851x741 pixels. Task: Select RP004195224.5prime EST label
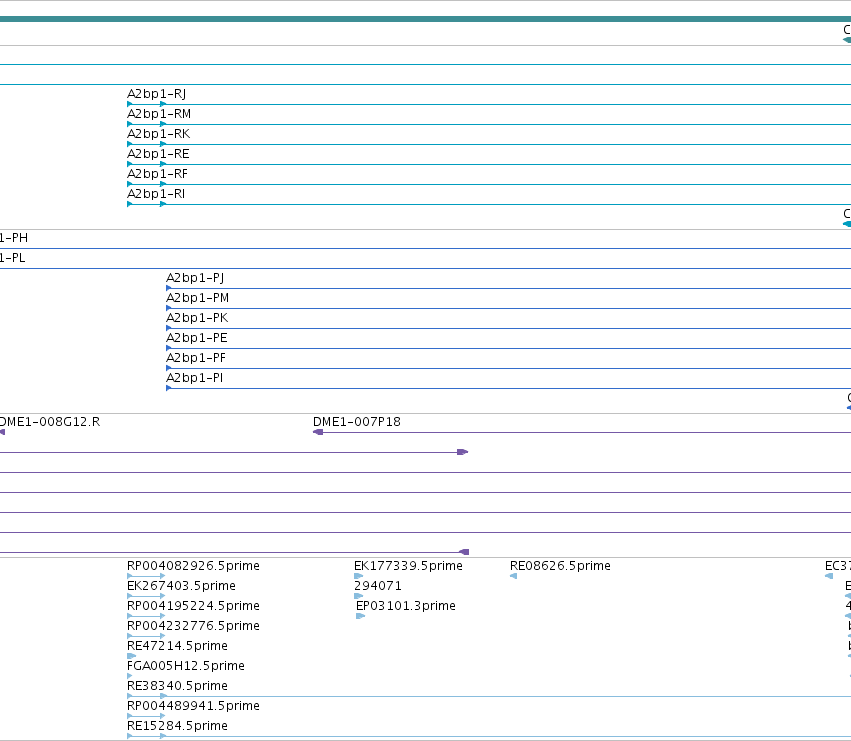coord(193,606)
